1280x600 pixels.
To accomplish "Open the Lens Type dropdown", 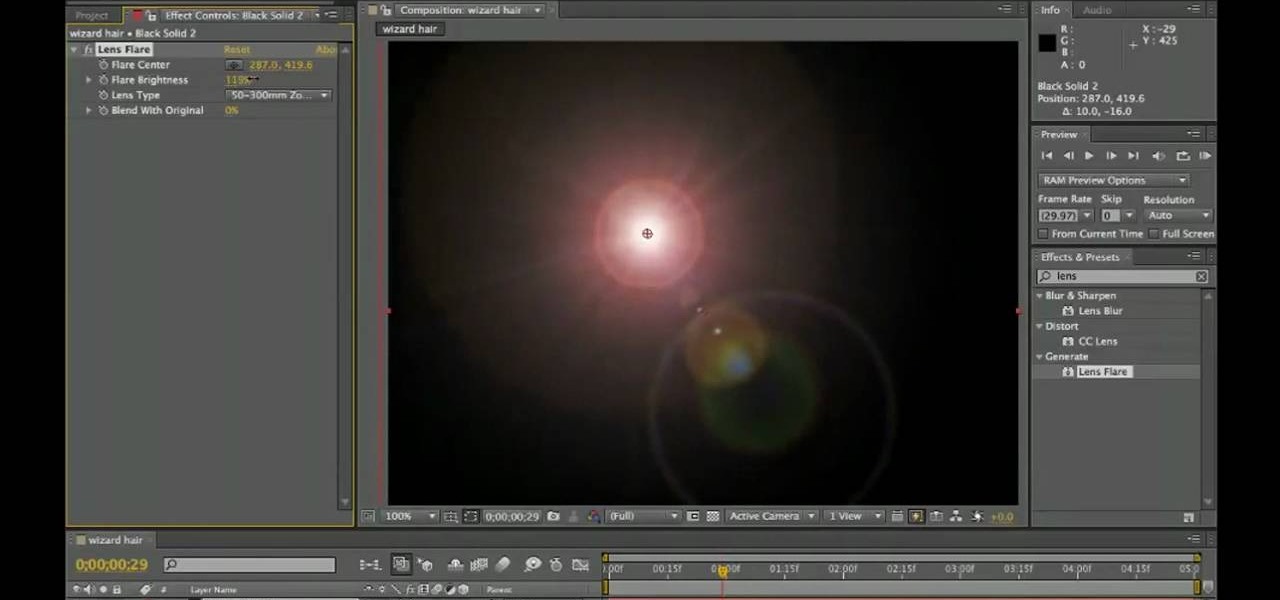I will 278,95.
